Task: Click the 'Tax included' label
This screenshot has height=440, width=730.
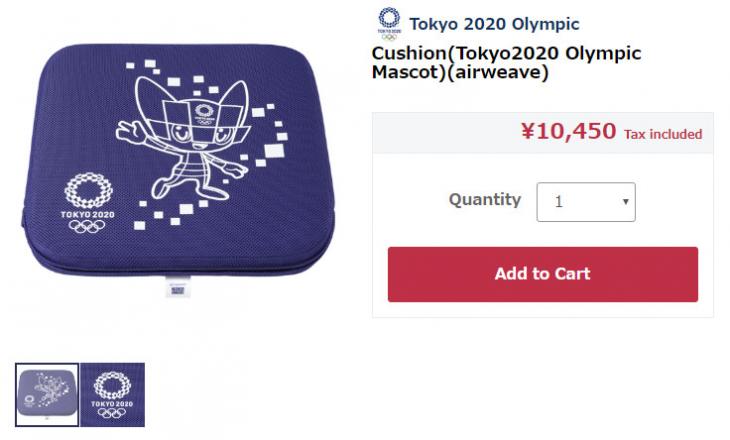Action: tap(663, 134)
